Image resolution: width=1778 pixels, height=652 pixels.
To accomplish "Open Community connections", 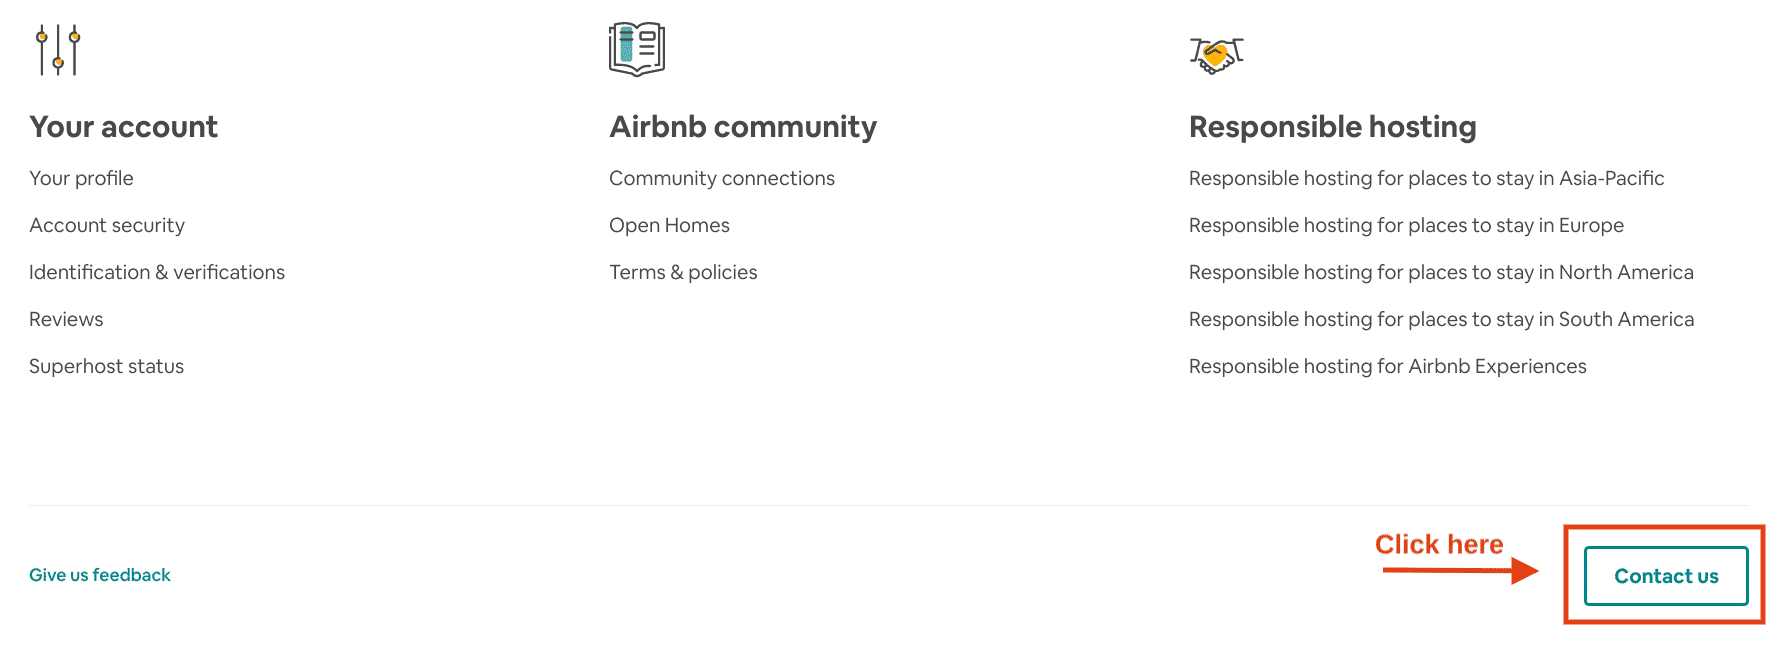I will point(721,178).
